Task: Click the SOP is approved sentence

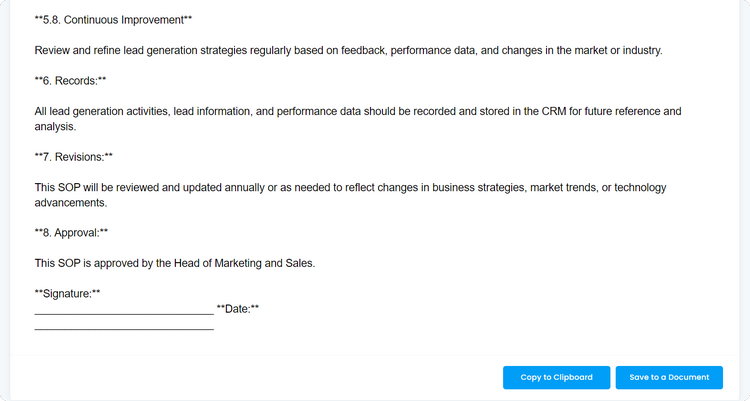Action: (175, 263)
